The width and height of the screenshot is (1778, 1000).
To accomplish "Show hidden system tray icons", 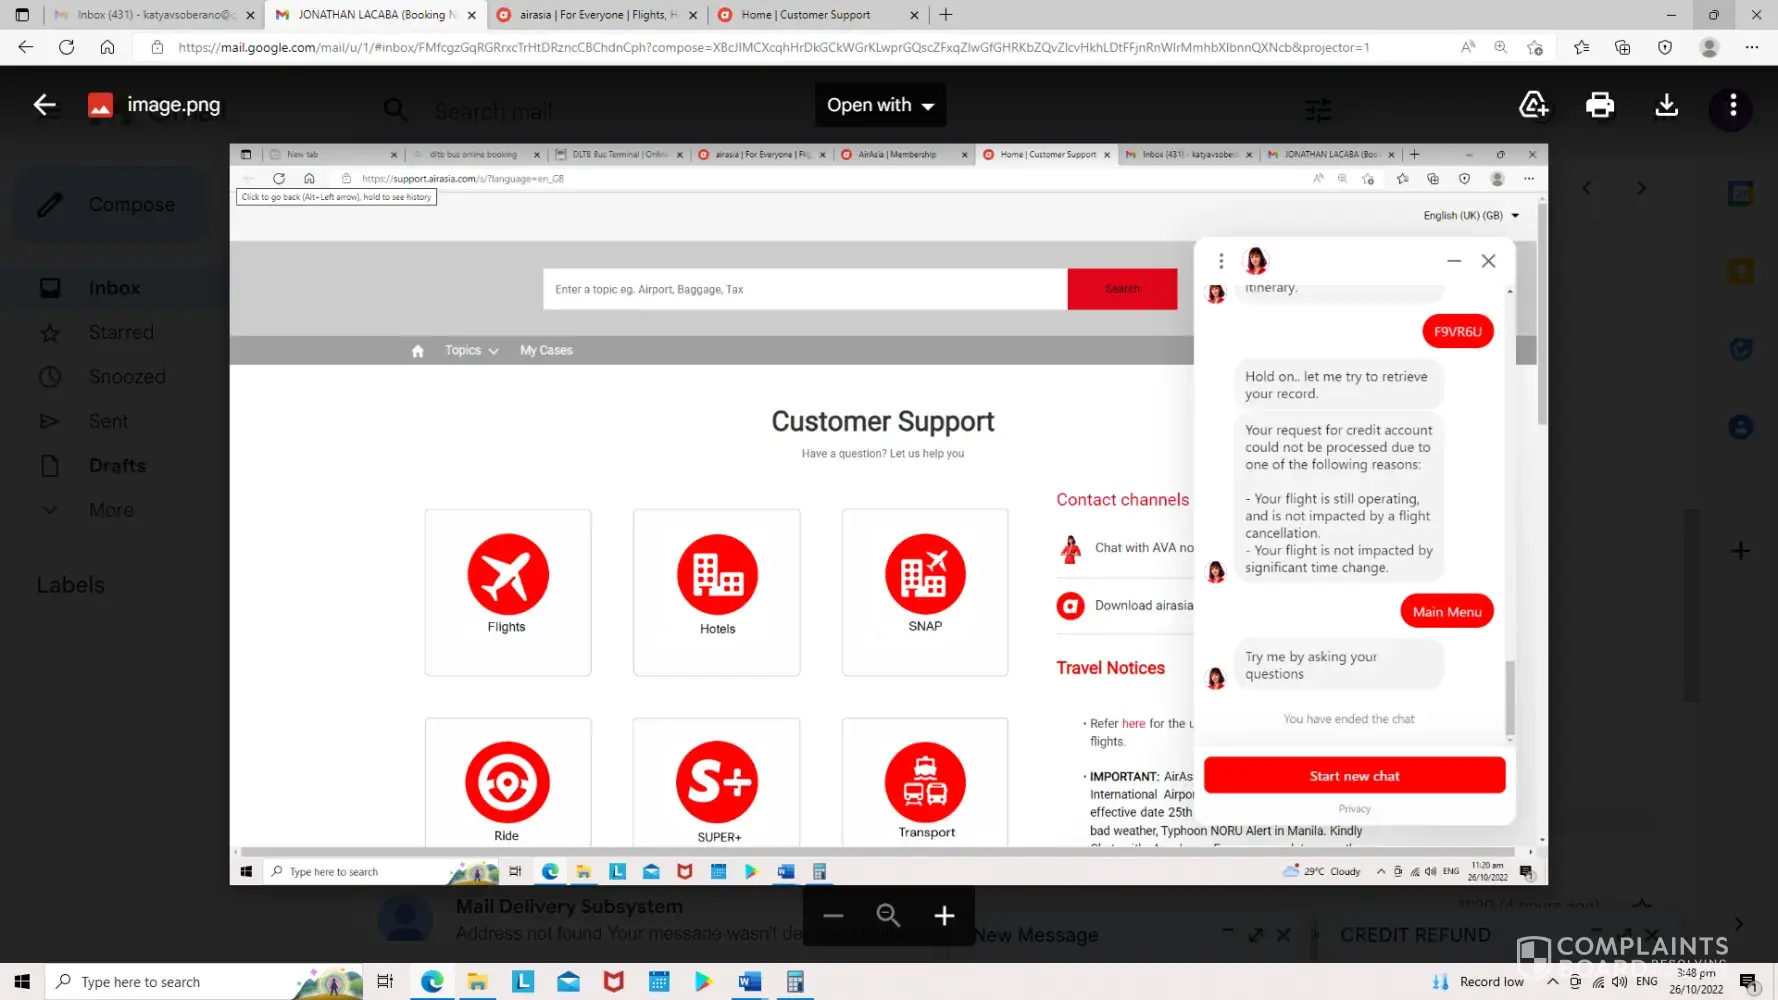I will coord(1552,982).
